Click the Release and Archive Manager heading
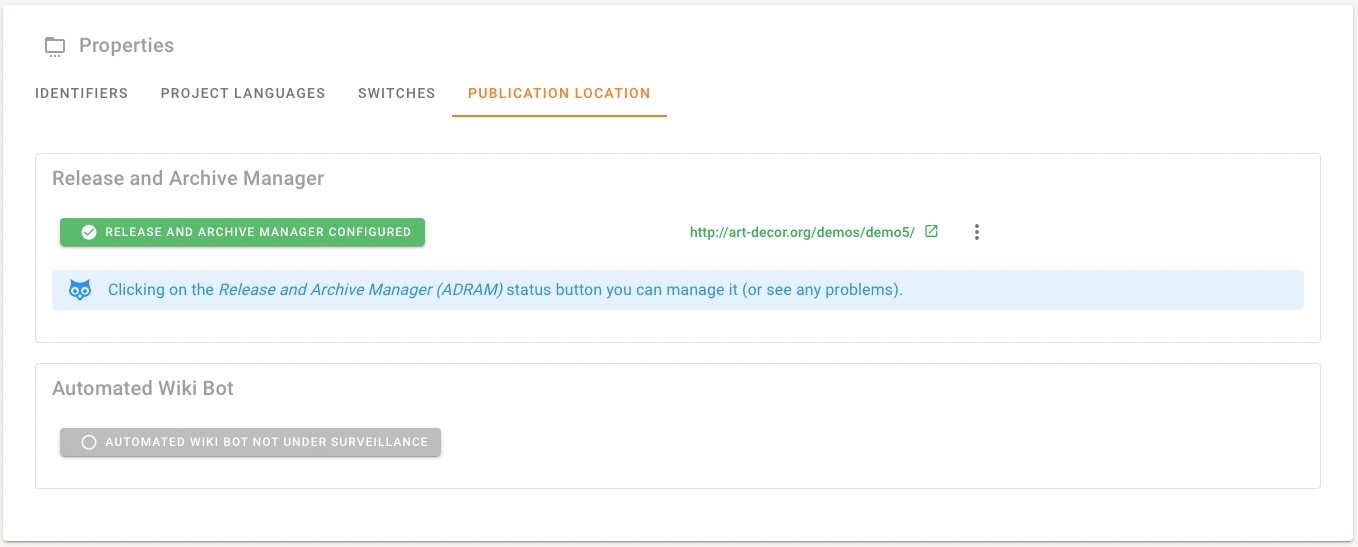 pyautogui.click(x=188, y=179)
